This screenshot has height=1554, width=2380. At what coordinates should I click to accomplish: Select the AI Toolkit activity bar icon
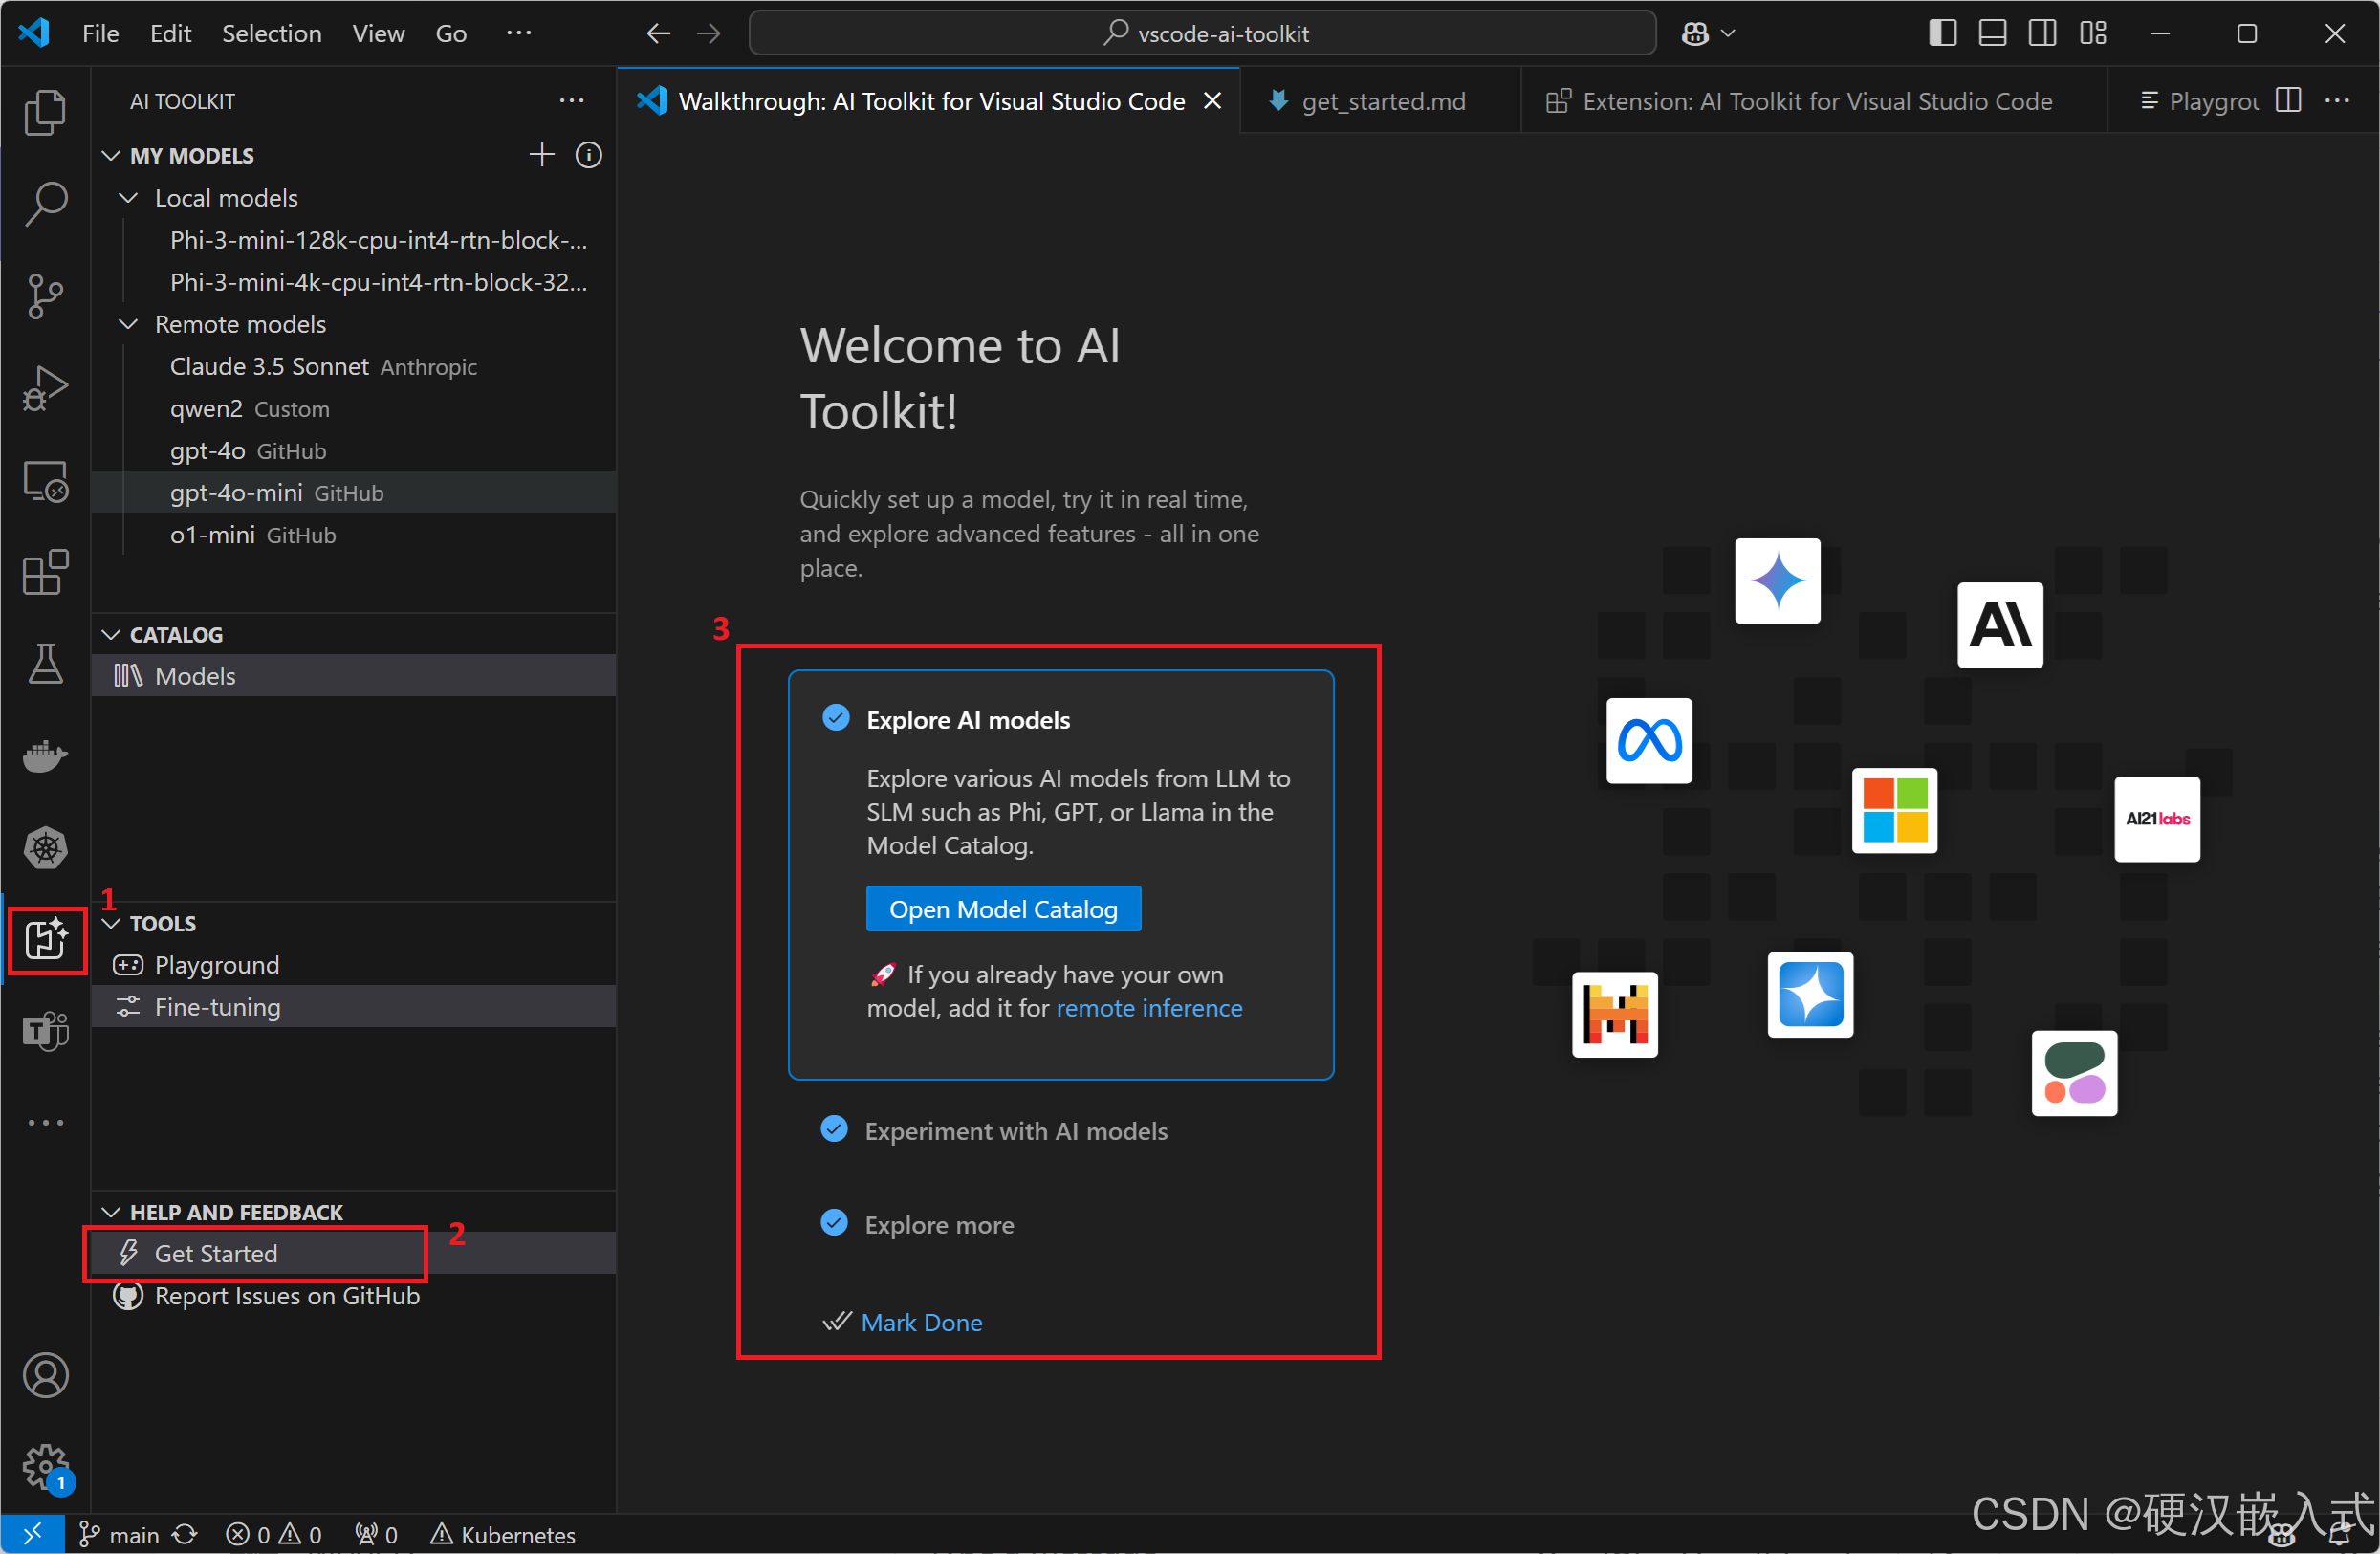click(45, 940)
